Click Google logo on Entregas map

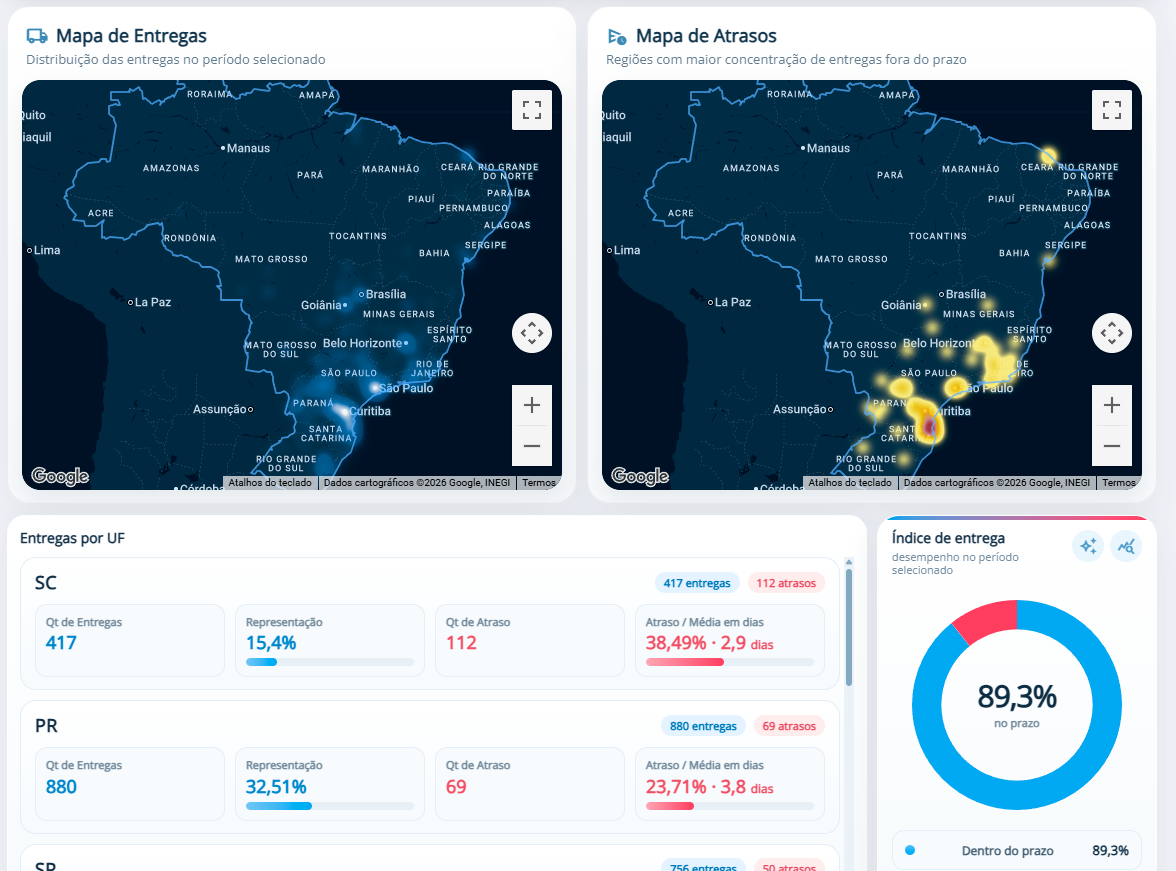[x=60, y=476]
